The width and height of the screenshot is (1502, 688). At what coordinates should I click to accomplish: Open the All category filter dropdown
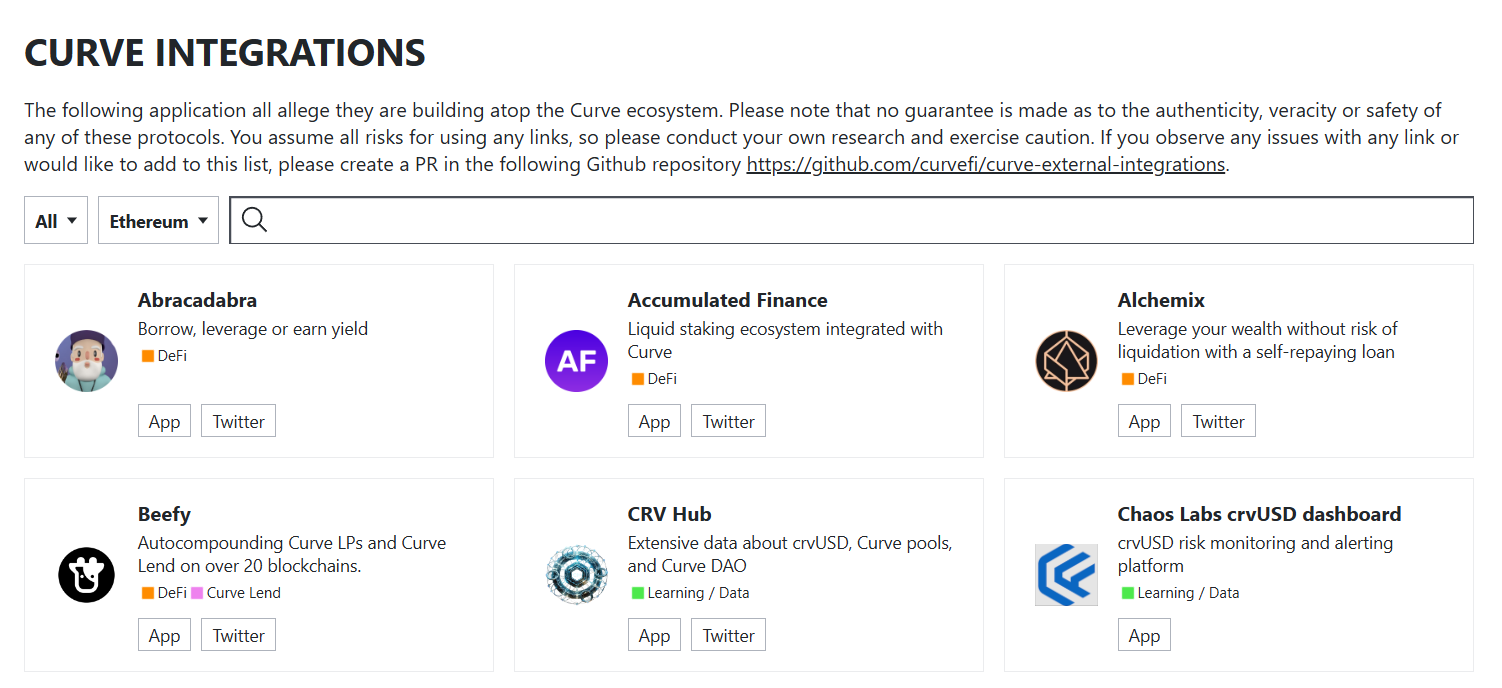56,221
